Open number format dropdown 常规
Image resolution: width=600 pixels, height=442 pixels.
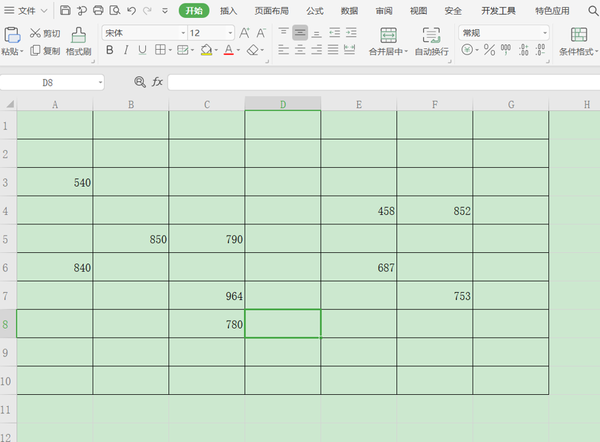click(x=545, y=33)
